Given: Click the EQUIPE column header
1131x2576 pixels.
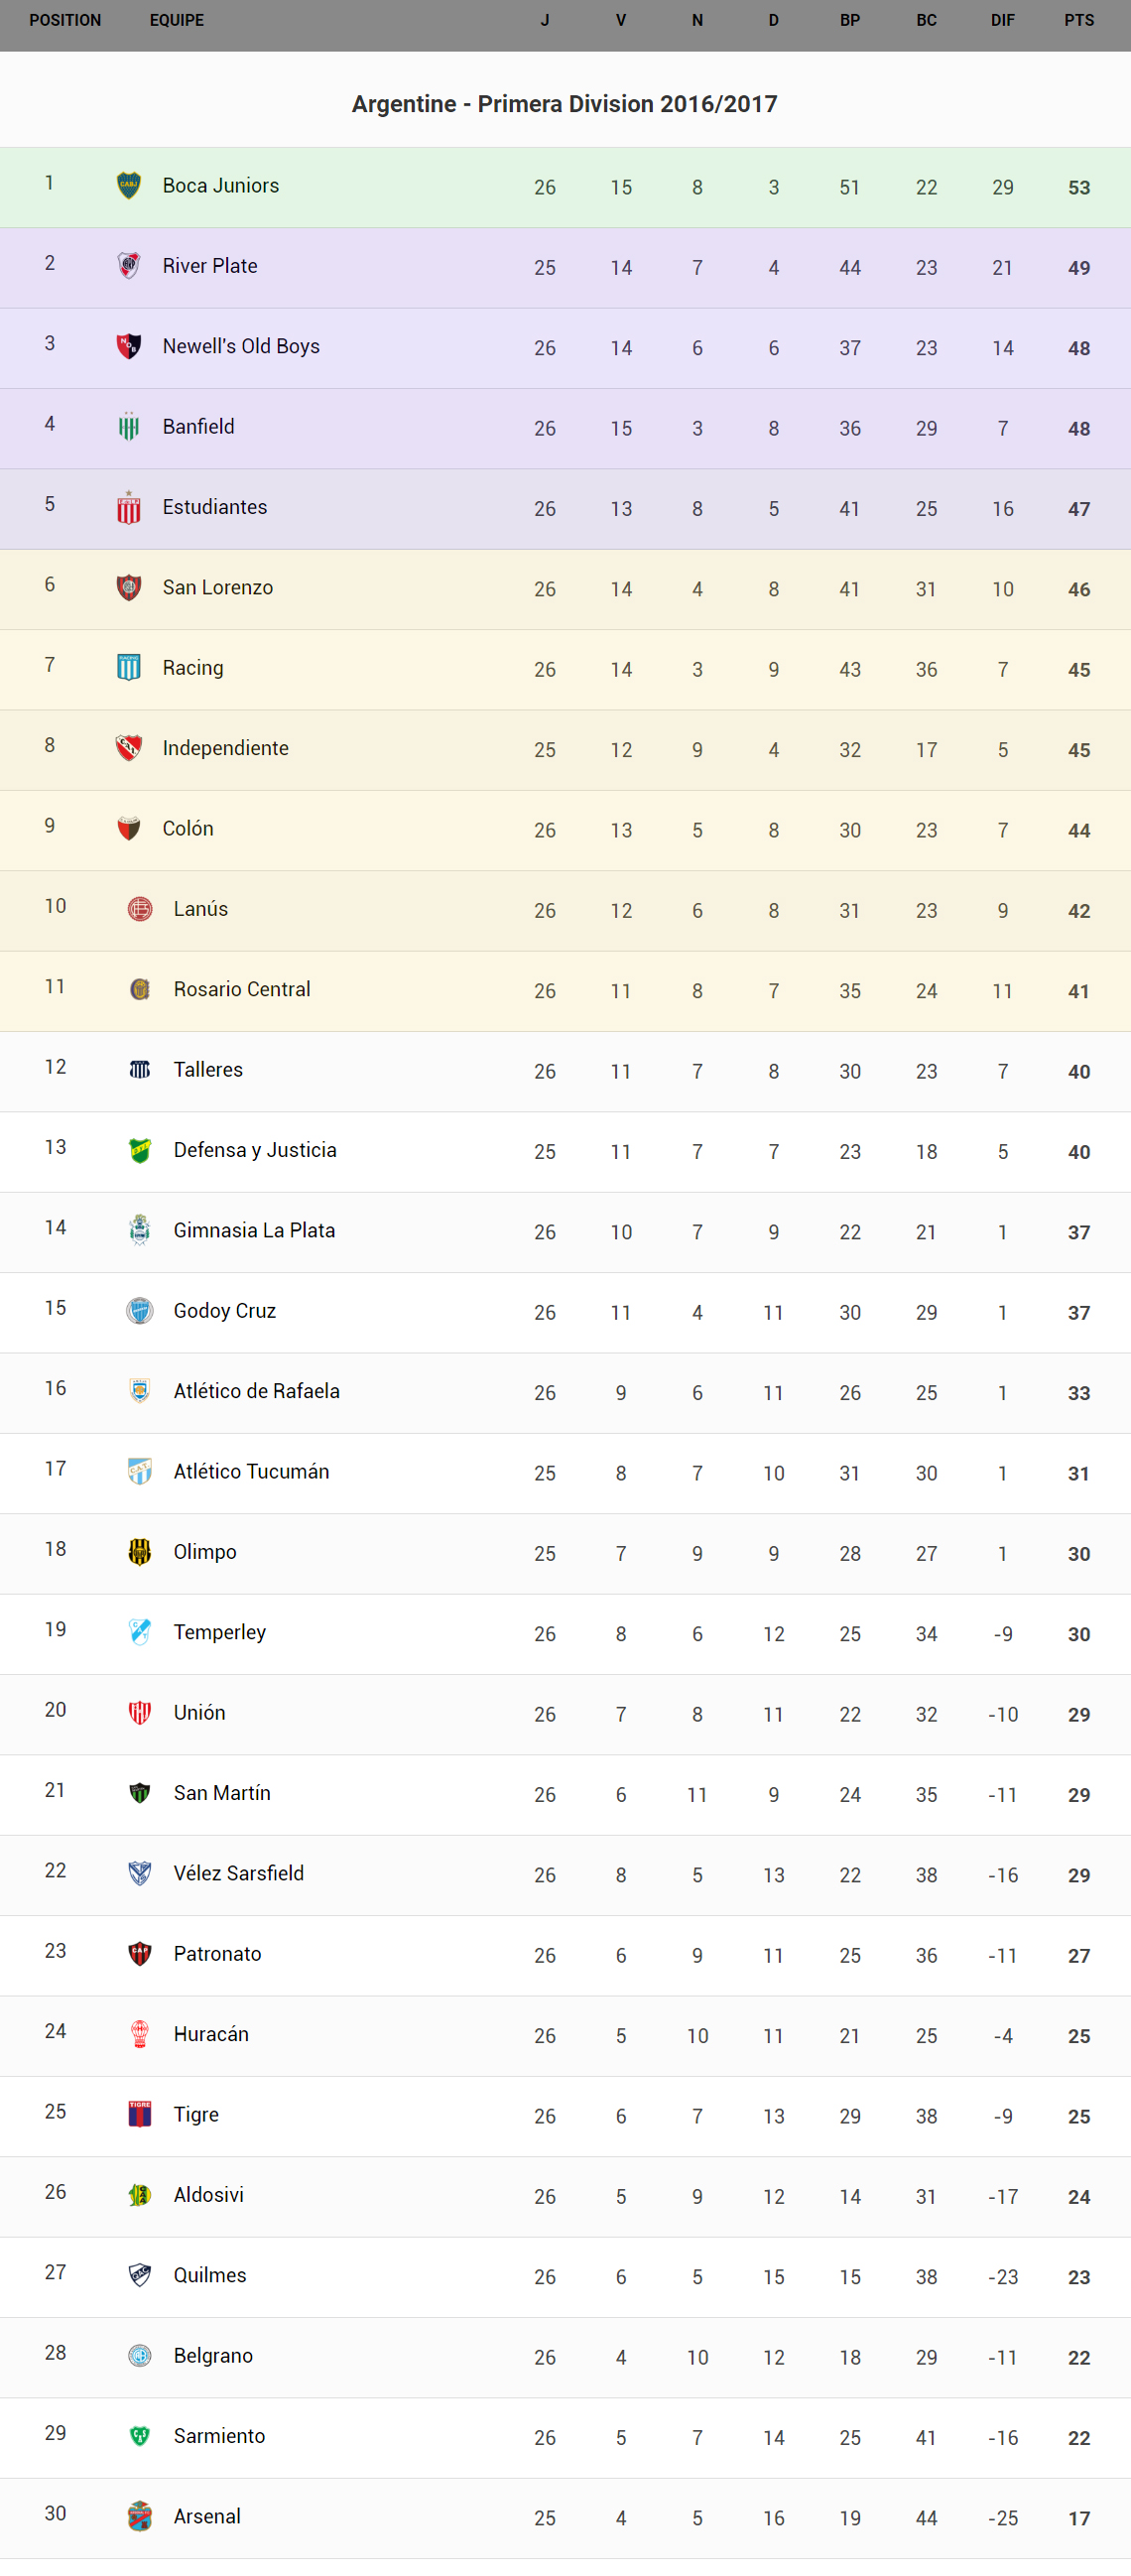Looking at the screenshot, I should (x=177, y=20).
